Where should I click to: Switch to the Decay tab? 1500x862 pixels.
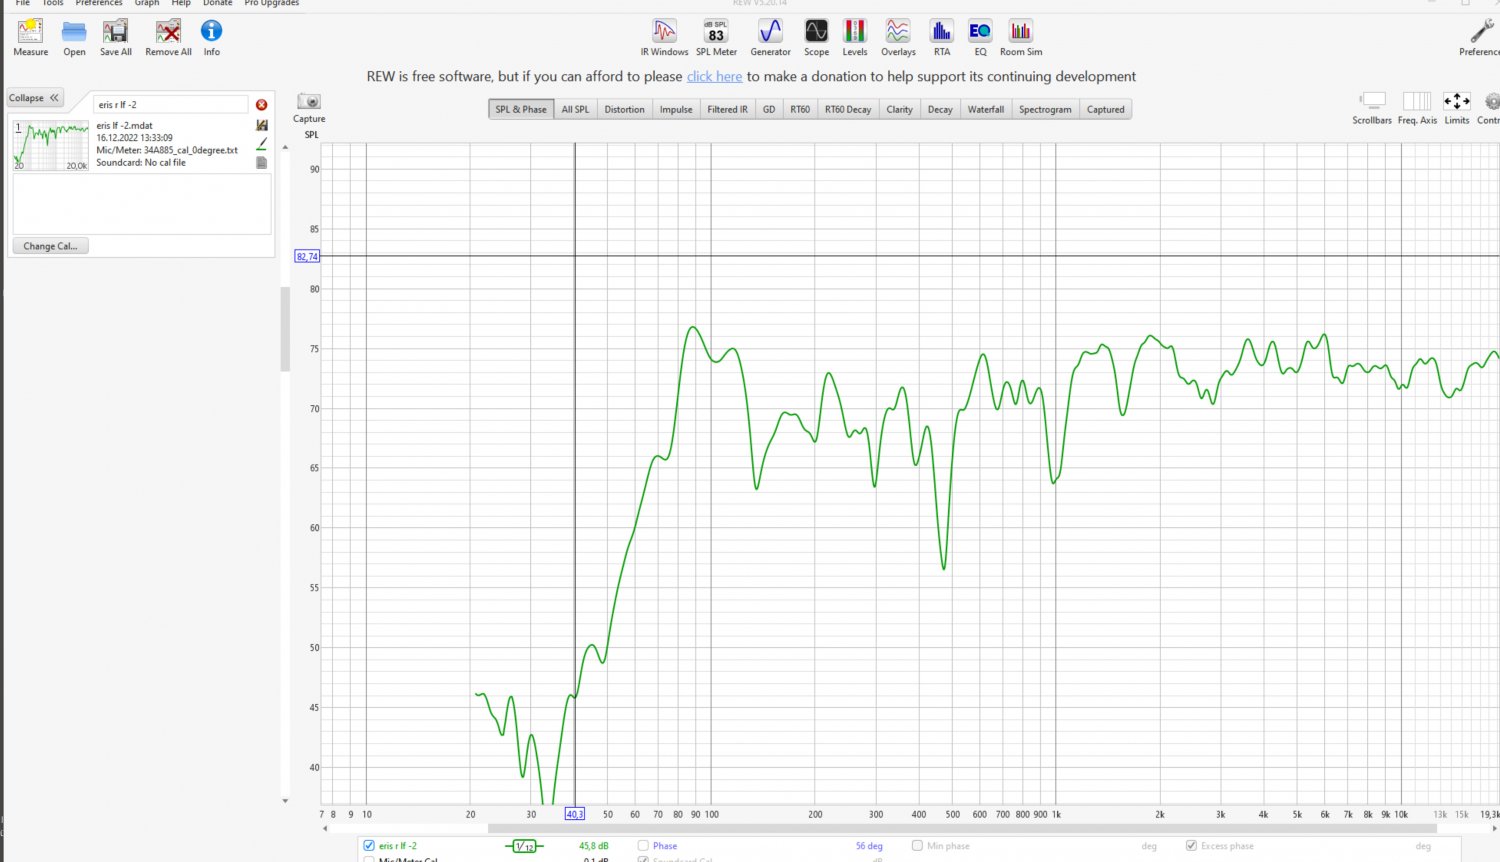(x=940, y=109)
